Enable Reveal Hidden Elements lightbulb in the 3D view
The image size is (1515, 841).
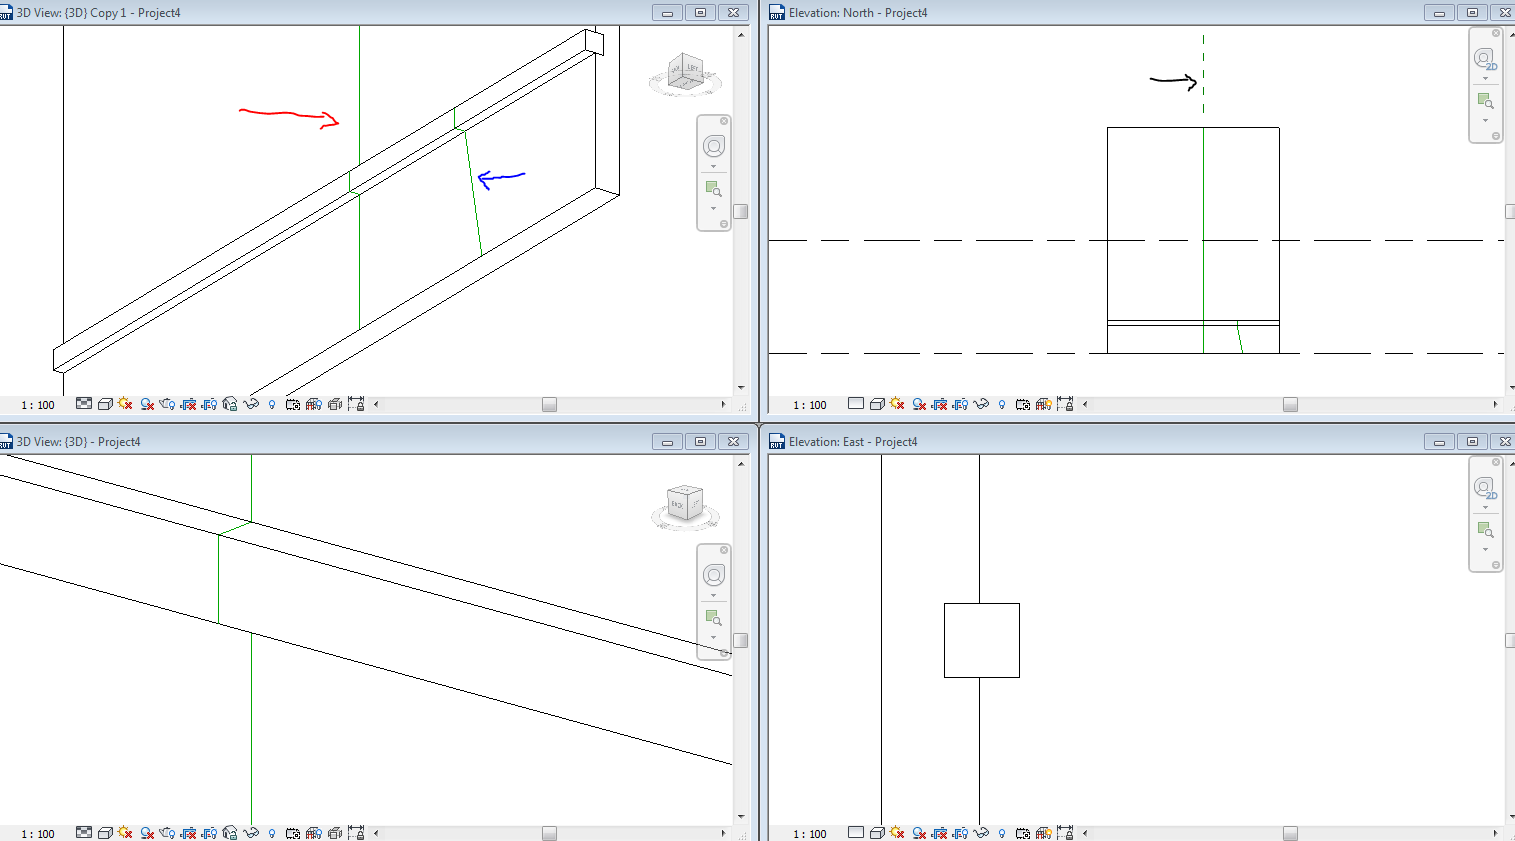[272, 832]
